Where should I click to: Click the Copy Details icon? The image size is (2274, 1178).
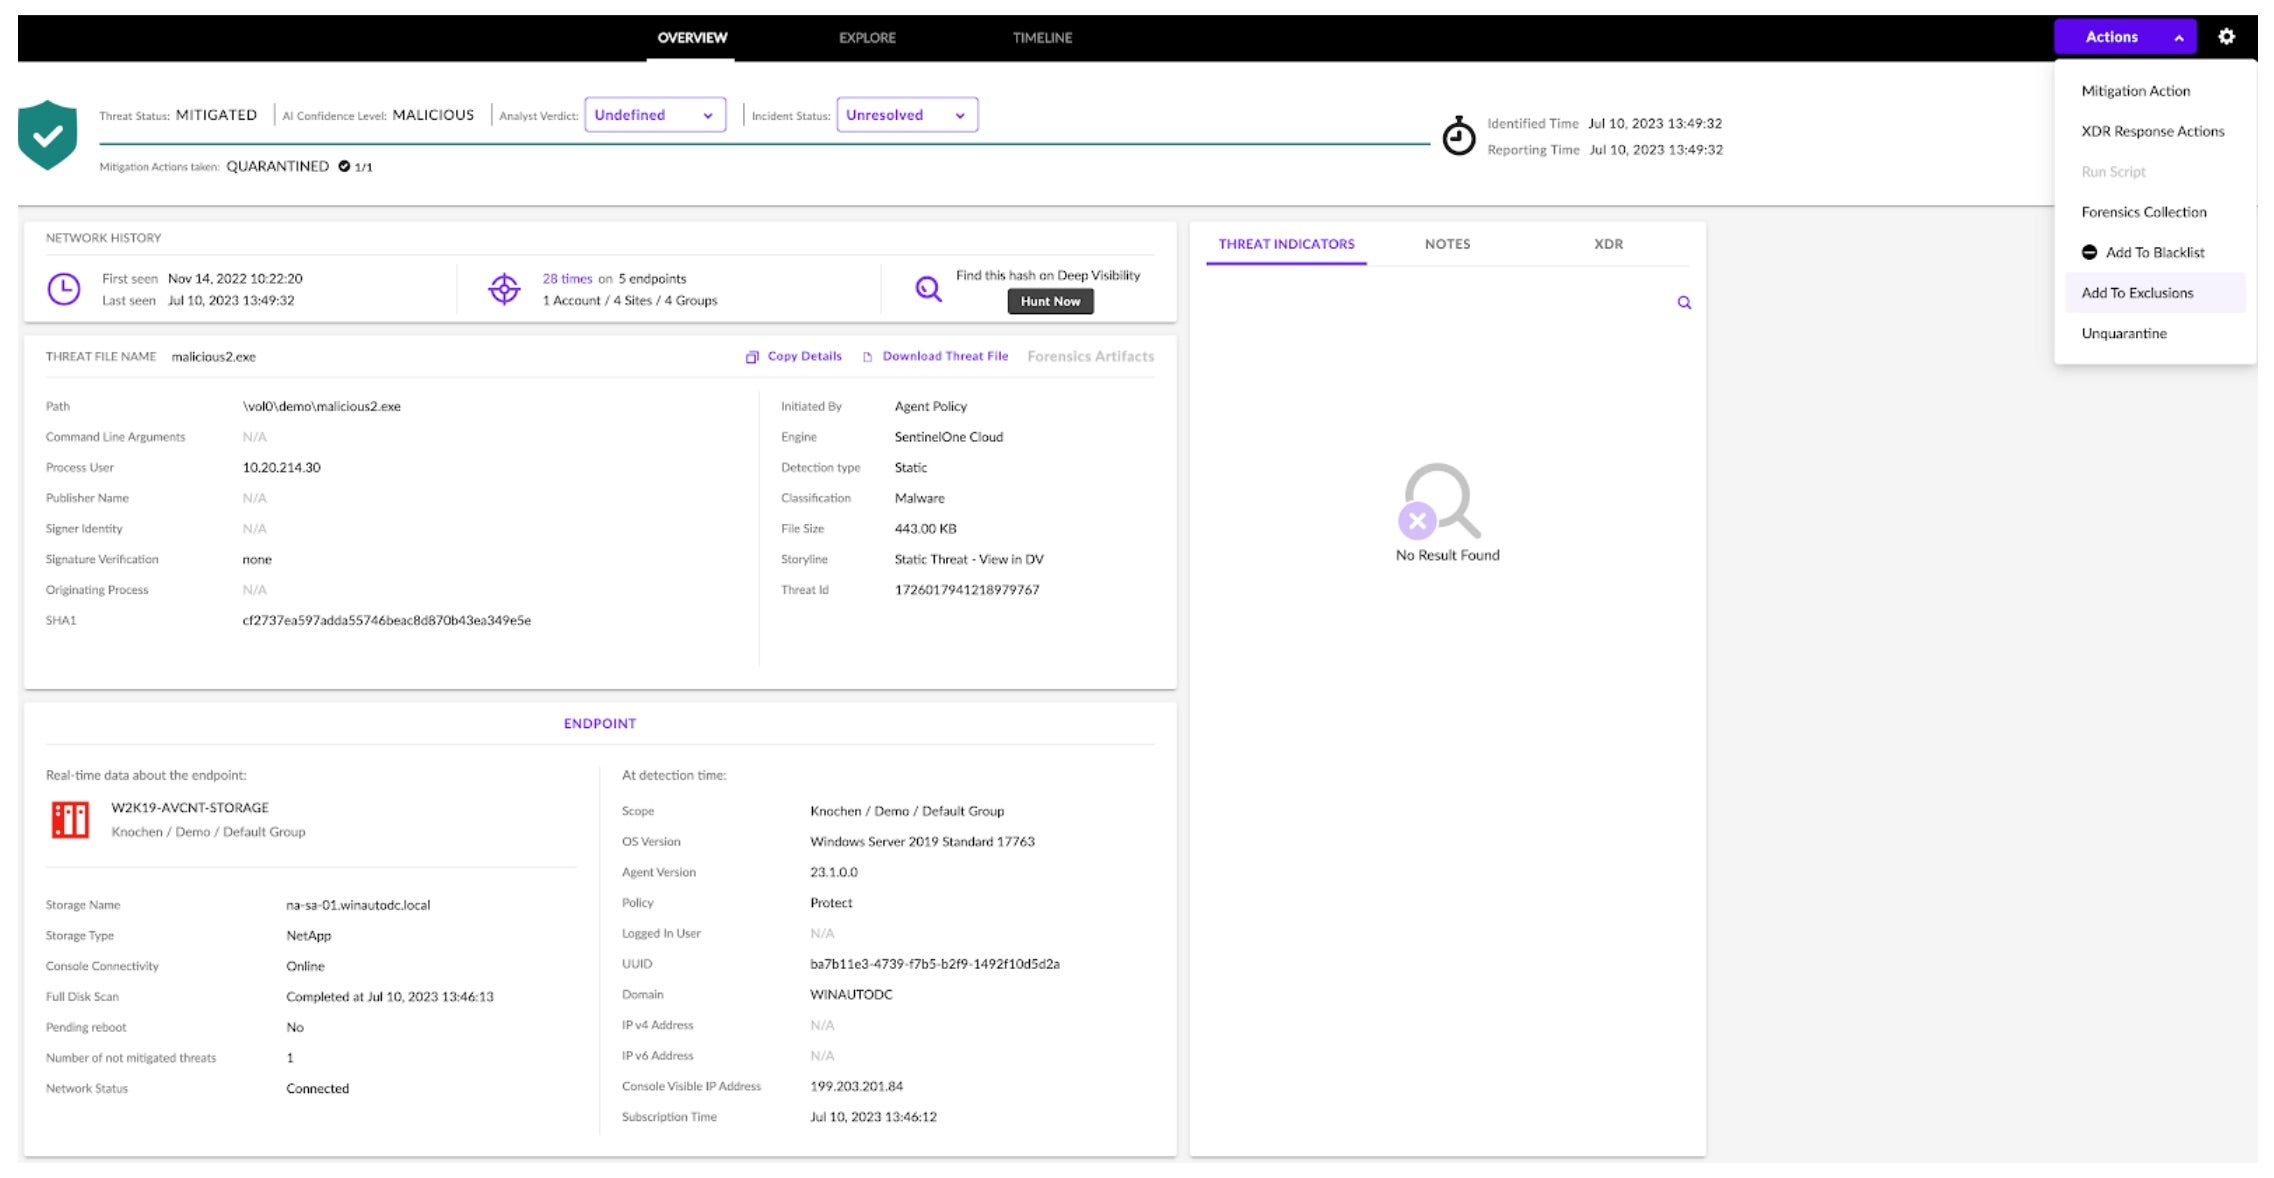coord(752,357)
